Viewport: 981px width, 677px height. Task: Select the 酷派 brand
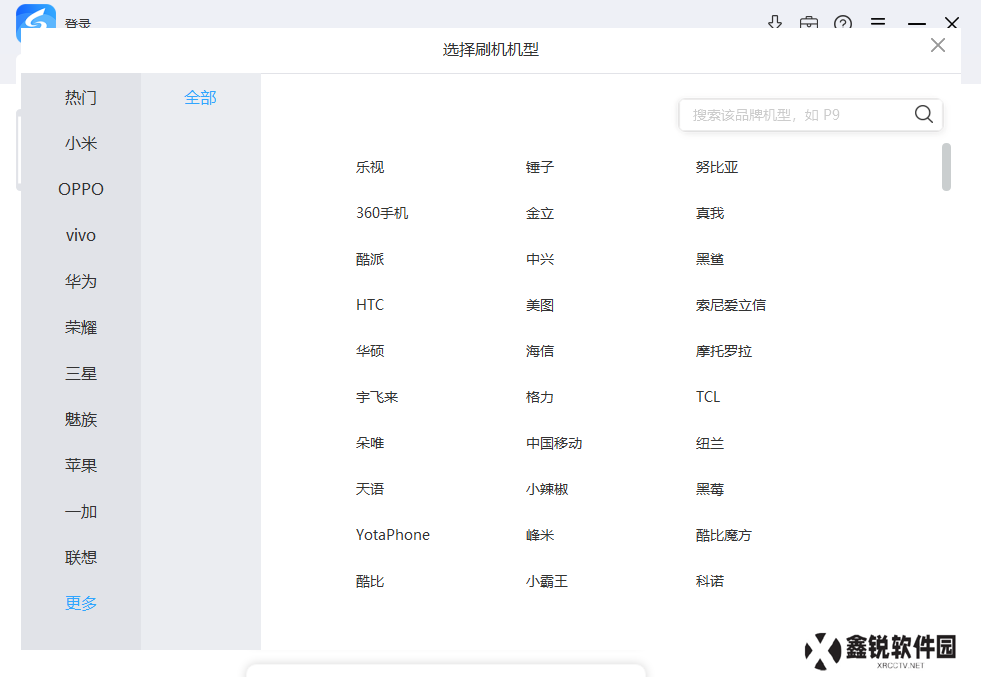pos(370,259)
